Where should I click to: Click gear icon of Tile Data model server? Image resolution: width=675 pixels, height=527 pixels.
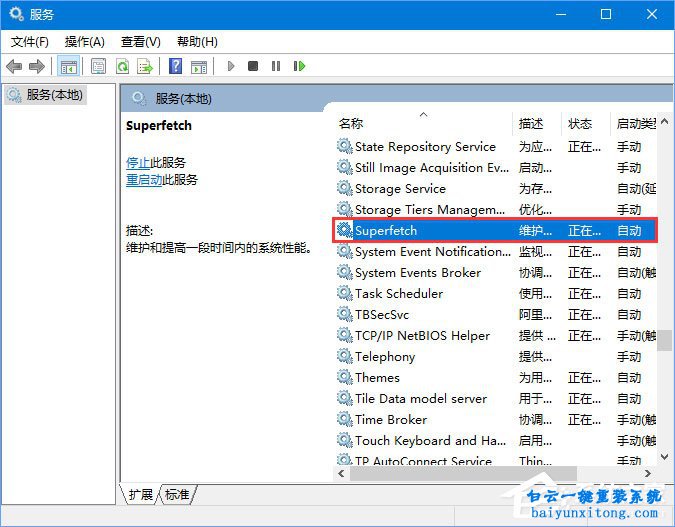point(344,398)
